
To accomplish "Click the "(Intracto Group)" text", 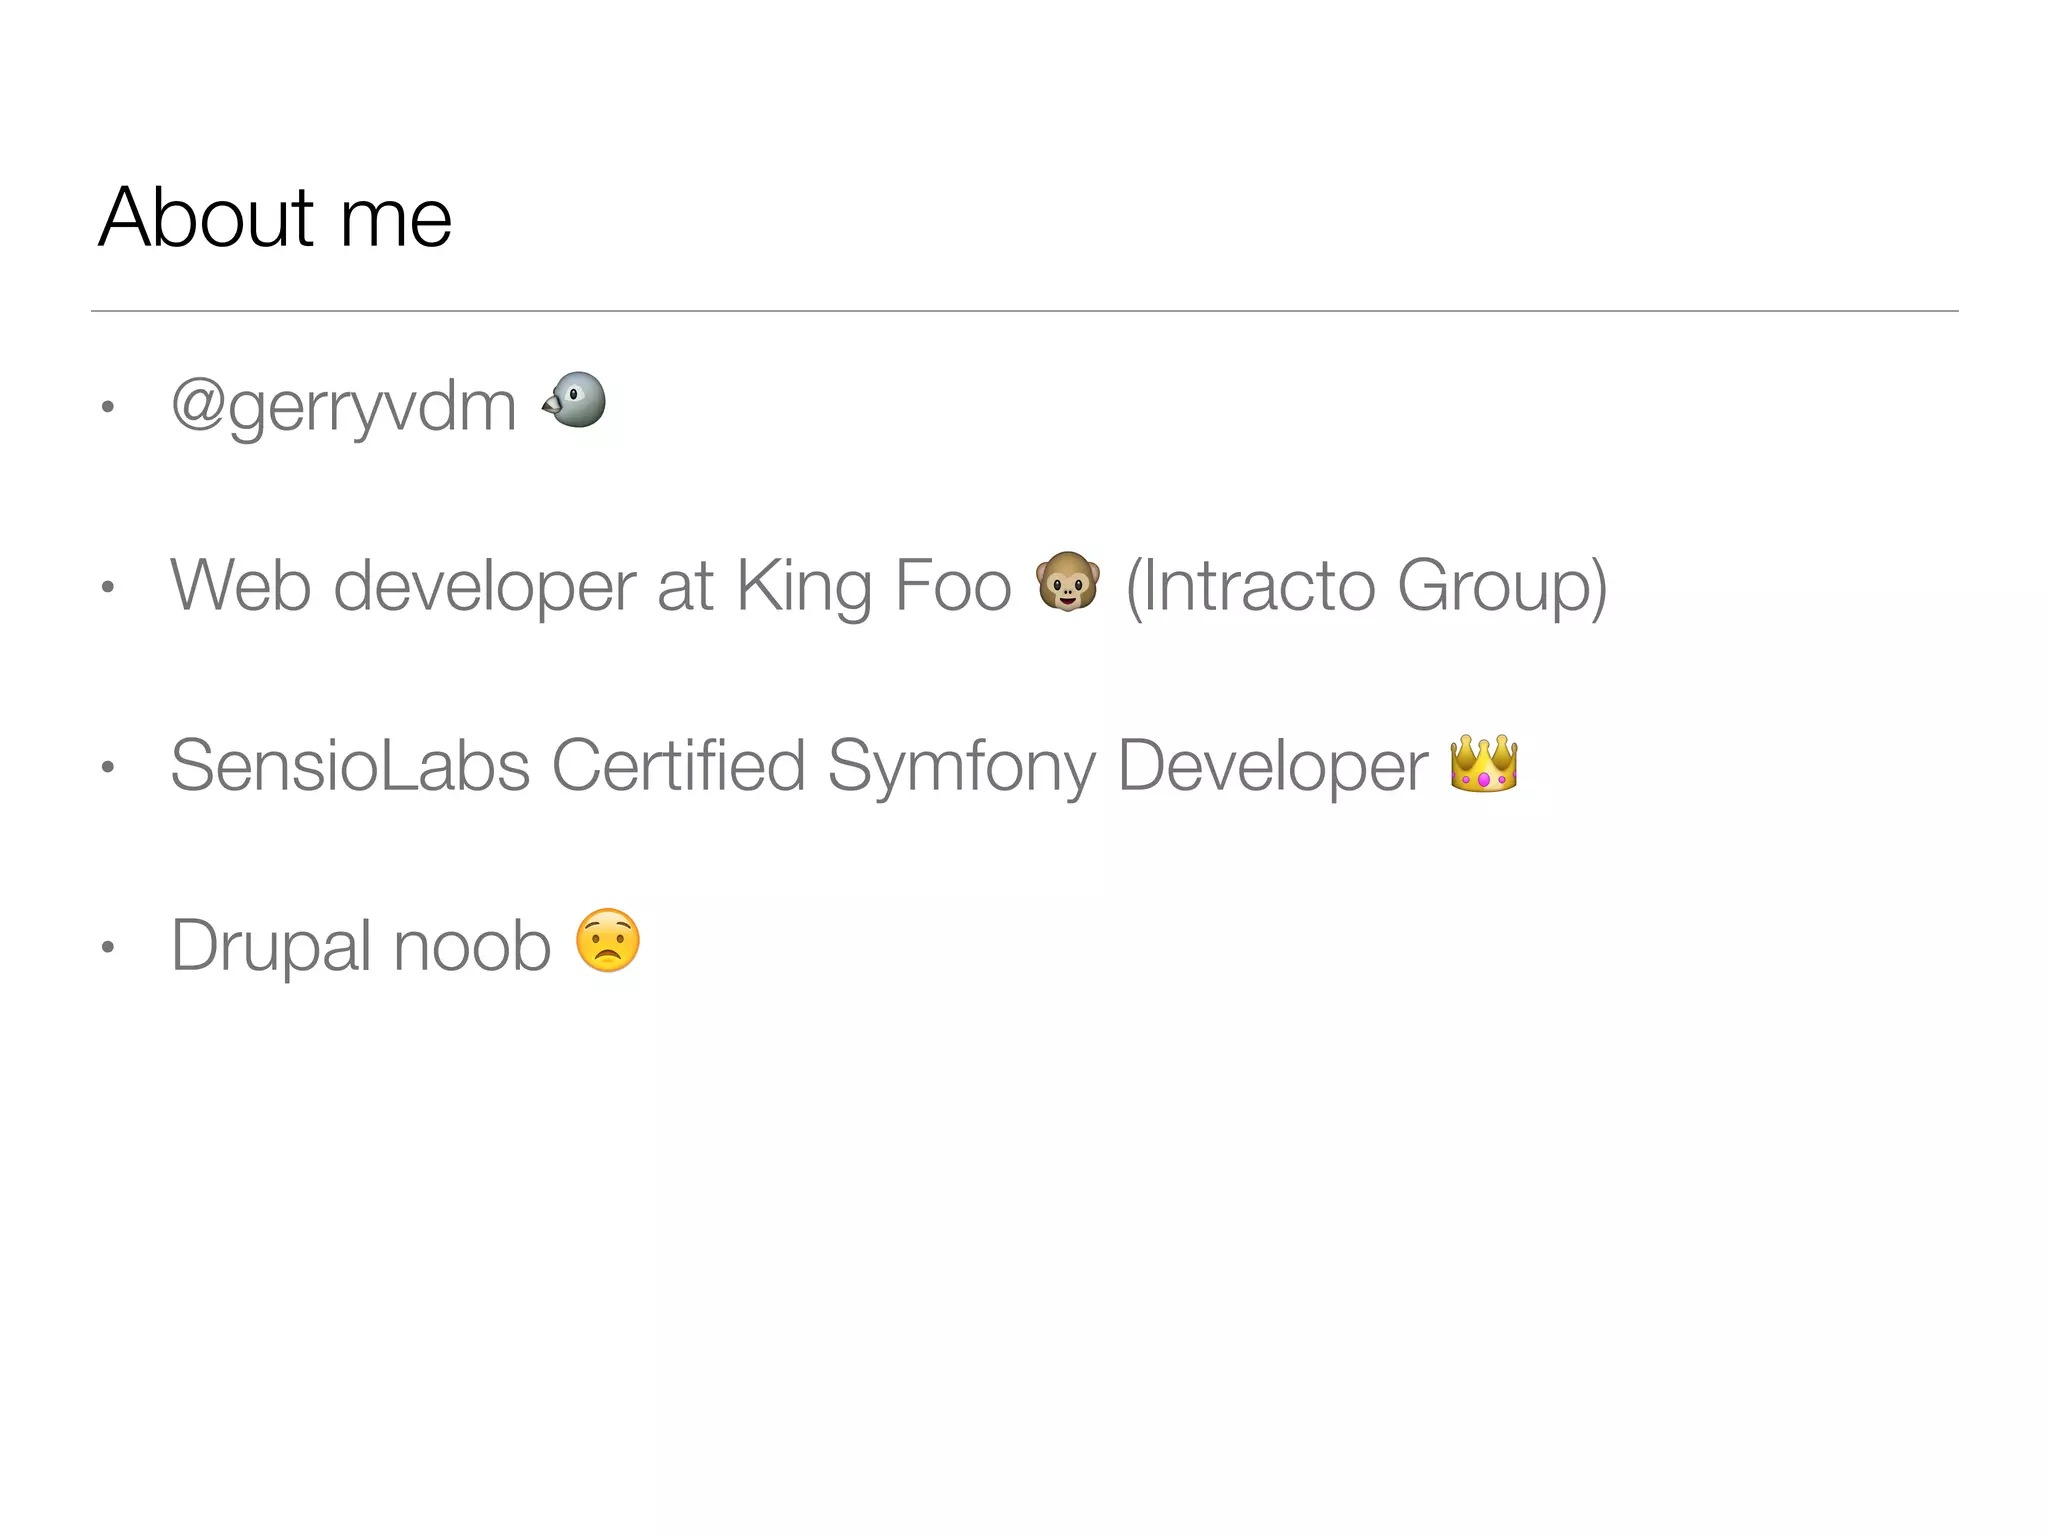I will 1366,586.
